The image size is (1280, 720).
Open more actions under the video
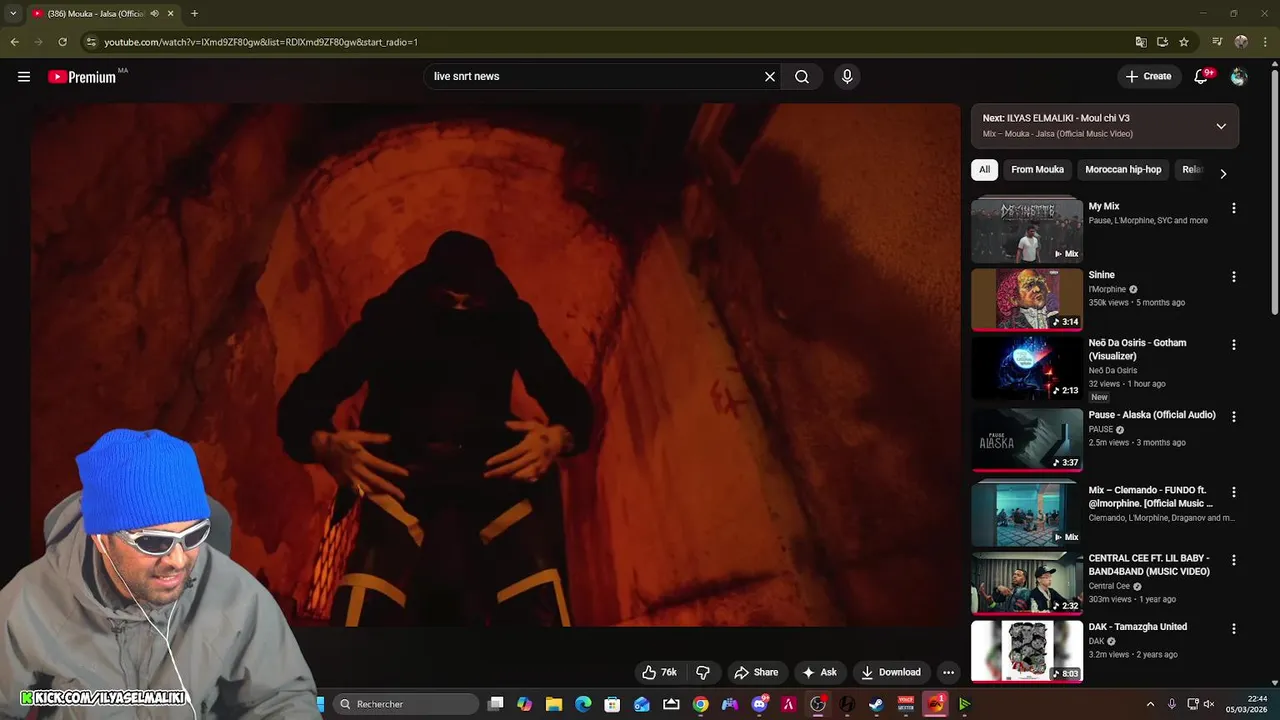(948, 672)
